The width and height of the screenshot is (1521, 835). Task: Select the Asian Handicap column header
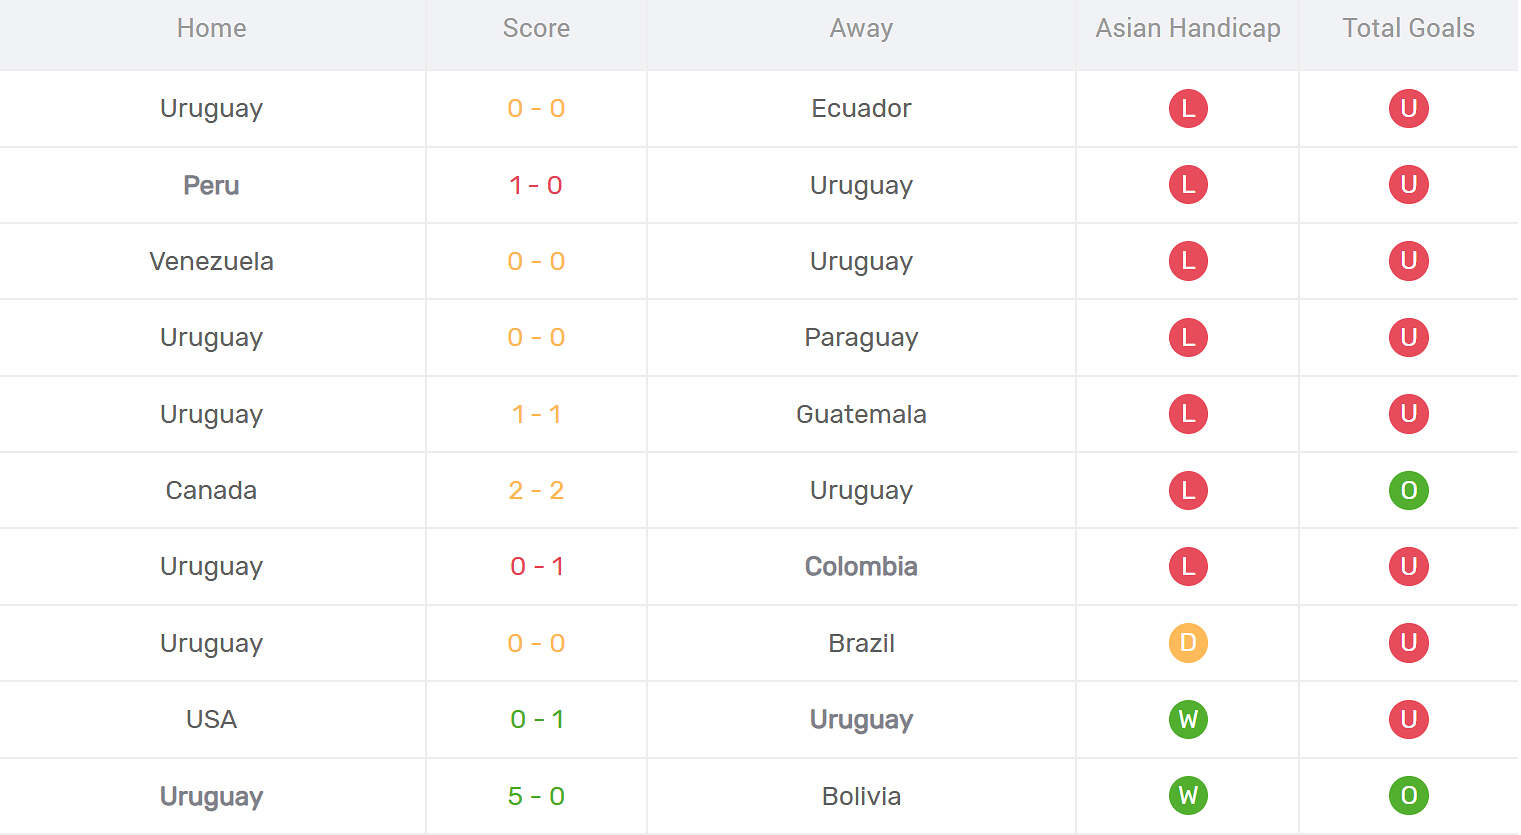(1188, 28)
